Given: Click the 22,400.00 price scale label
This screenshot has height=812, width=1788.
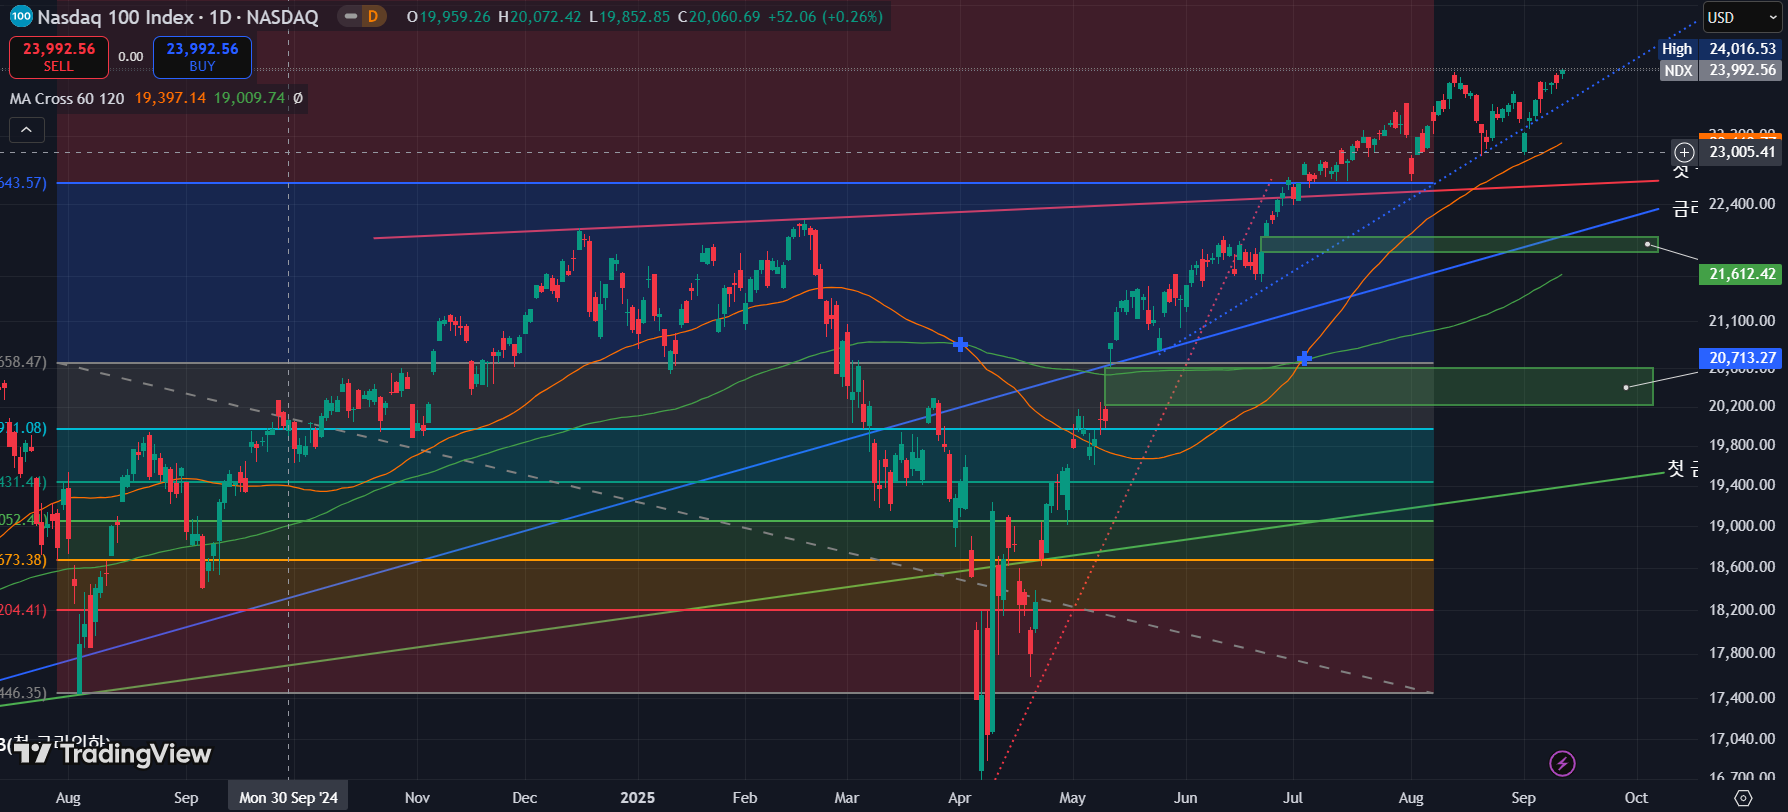Looking at the screenshot, I should coord(1742,204).
